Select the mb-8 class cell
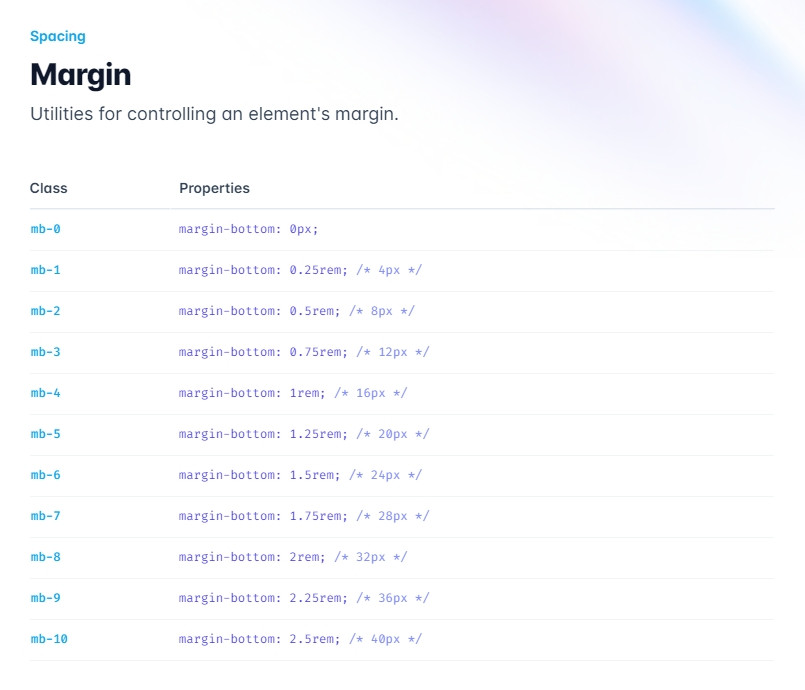The width and height of the screenshot is (805, 690). 45,557
